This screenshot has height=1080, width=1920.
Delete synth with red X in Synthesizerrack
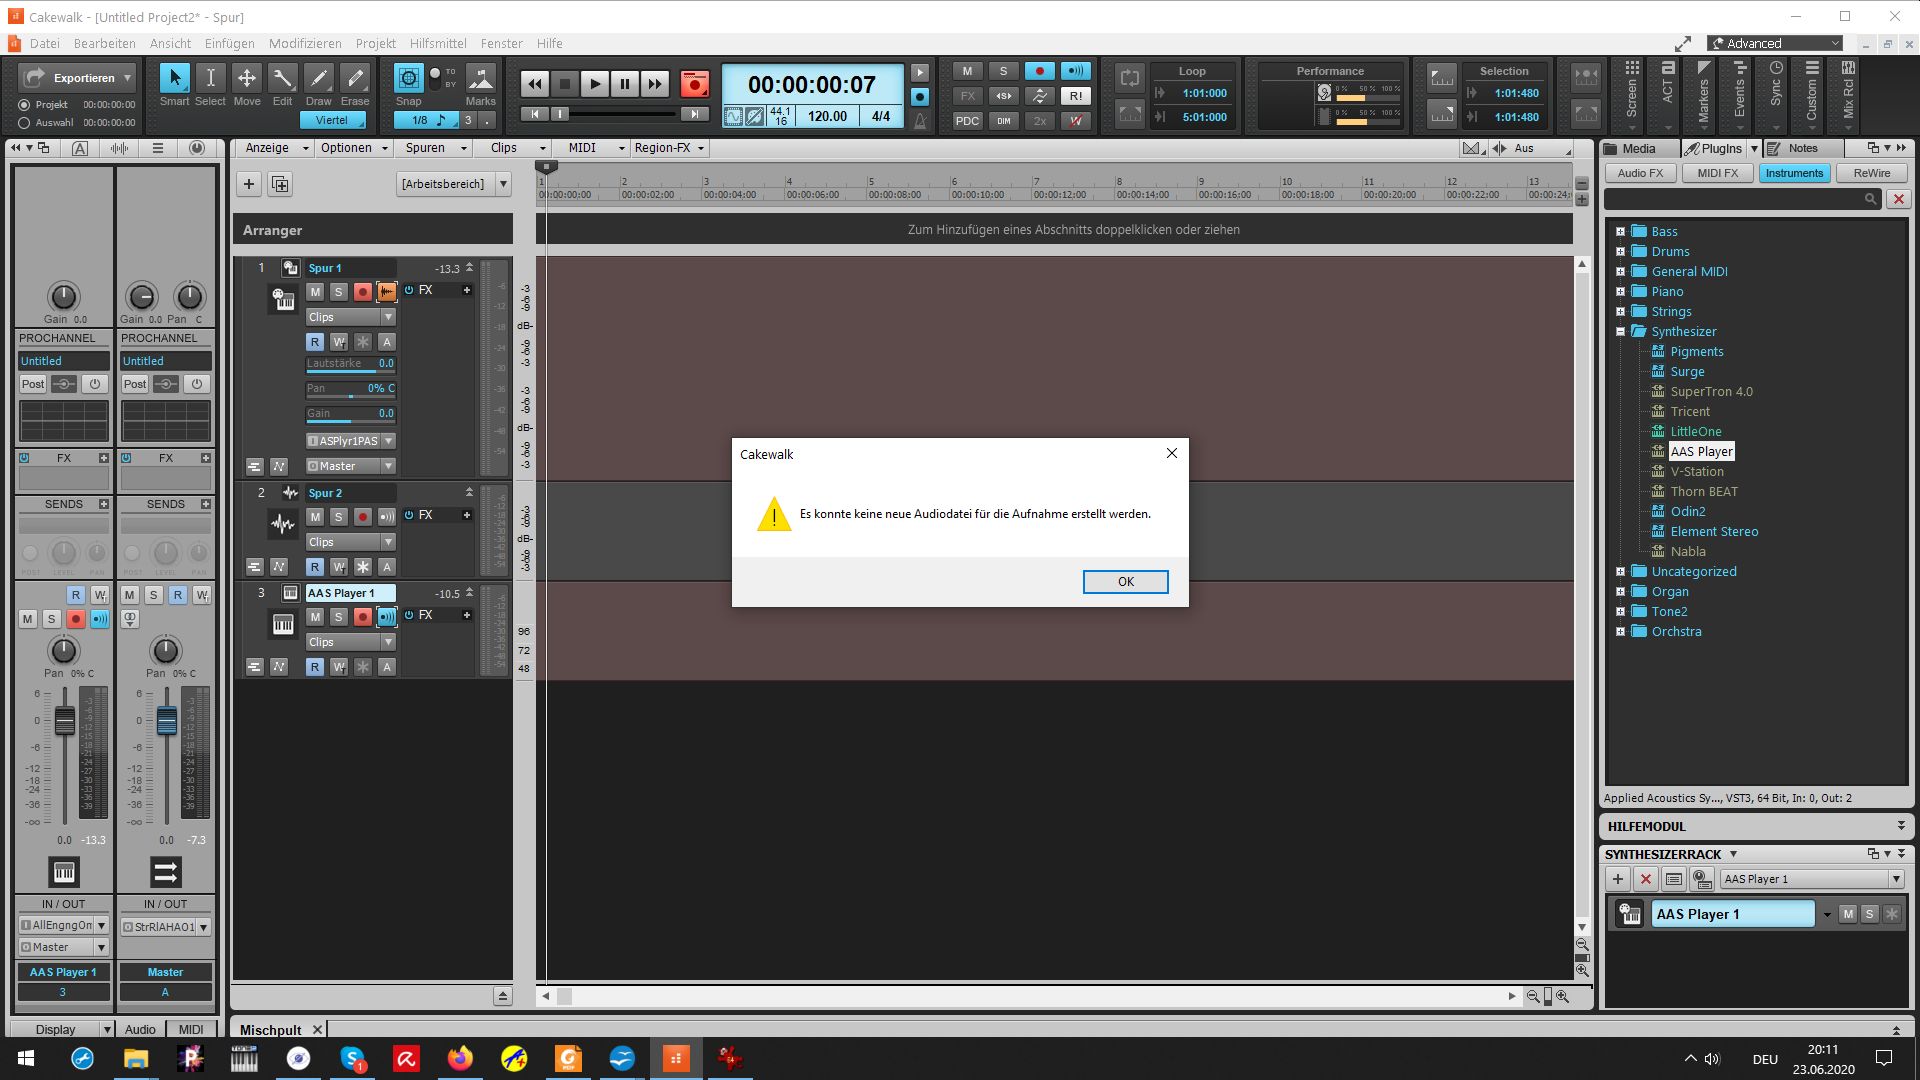click(x=1645, y=879)
